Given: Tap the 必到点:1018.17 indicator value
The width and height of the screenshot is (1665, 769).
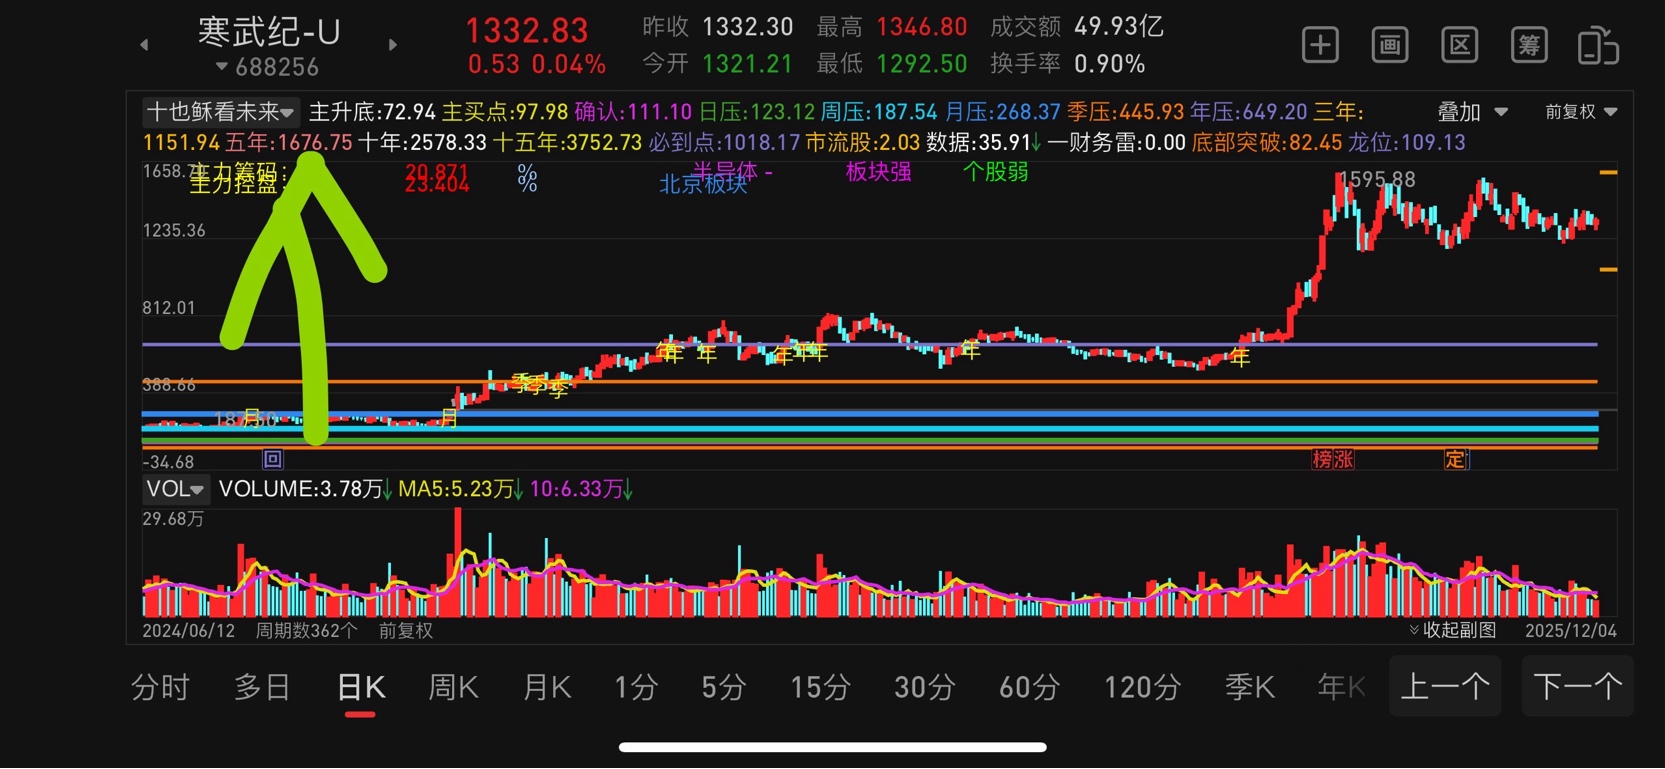Looking at the screenshot, I should click(724, 143).
